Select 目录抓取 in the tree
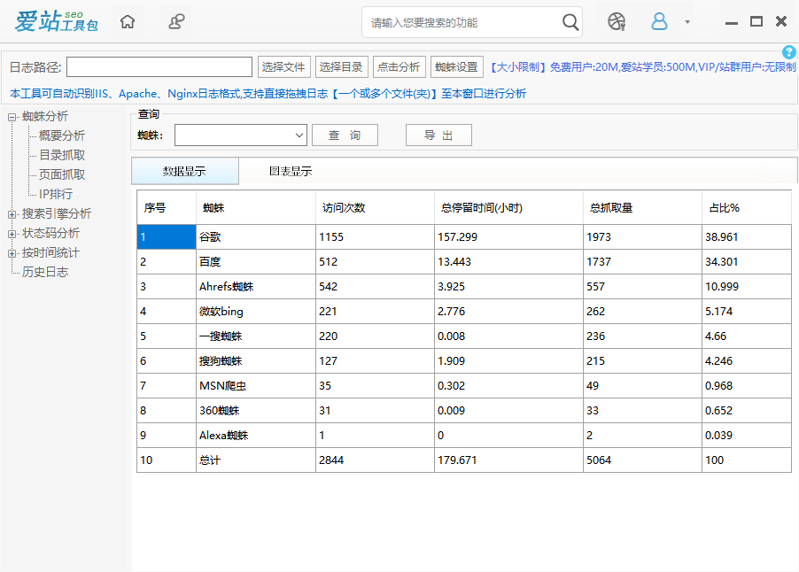The image size is (799, 572). pyautogui.click(x=62, y=155)
